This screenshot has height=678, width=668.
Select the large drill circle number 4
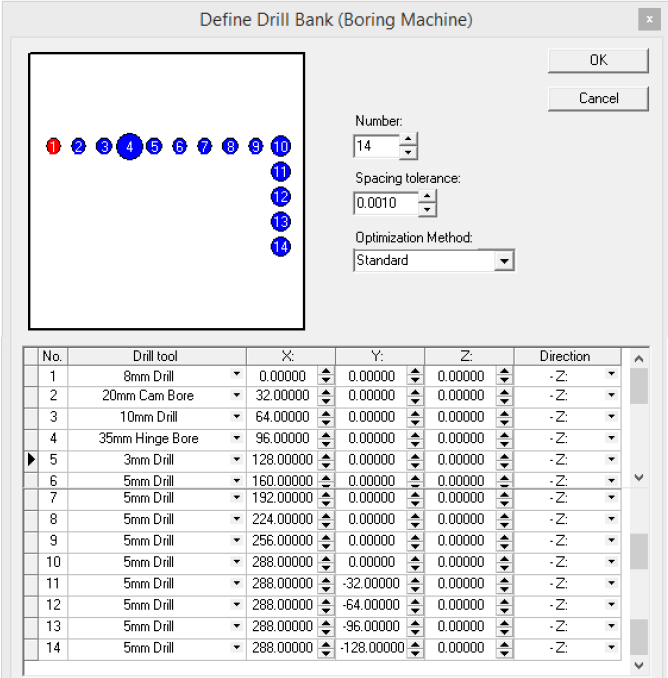point(129,147)
